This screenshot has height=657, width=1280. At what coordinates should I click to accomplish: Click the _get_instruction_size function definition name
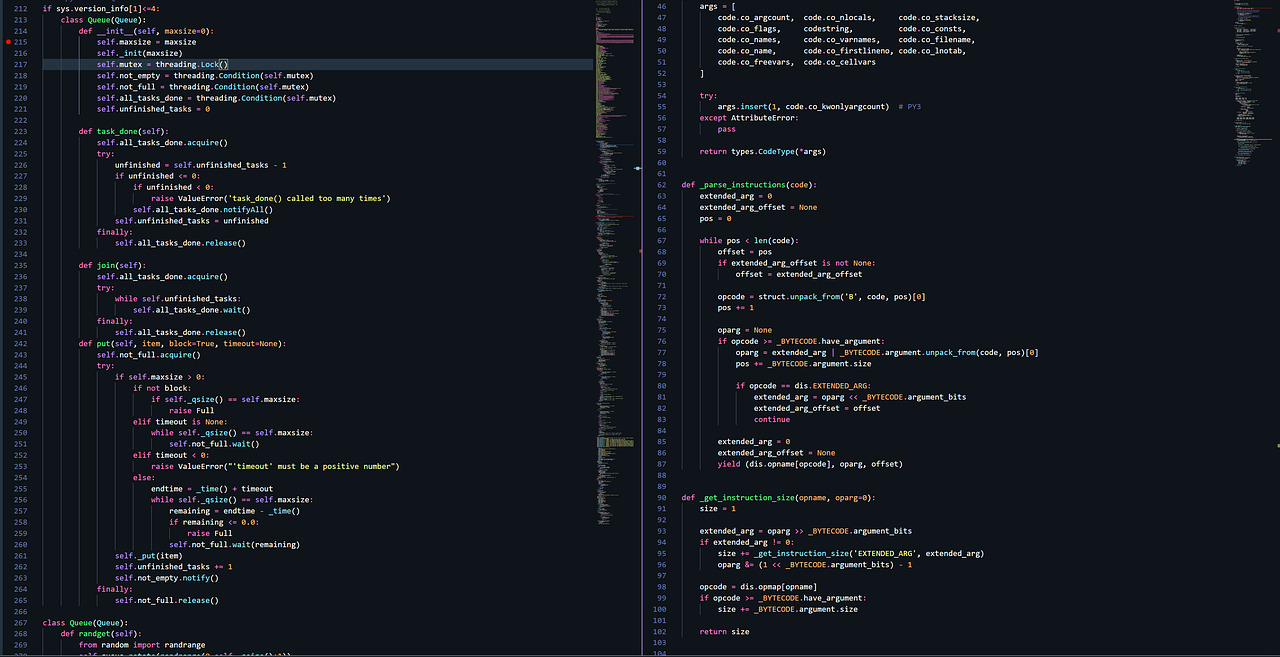pos(747,497)
